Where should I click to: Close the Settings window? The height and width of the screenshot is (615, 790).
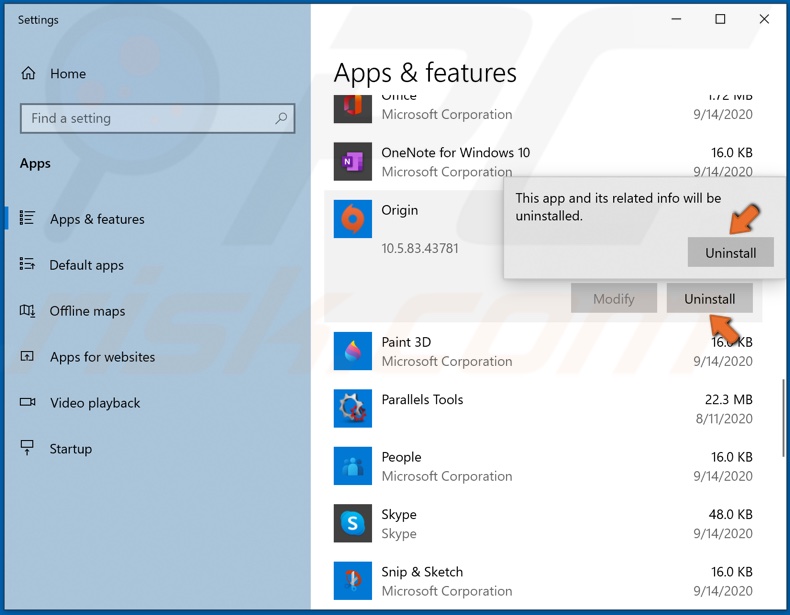point(764,19)
